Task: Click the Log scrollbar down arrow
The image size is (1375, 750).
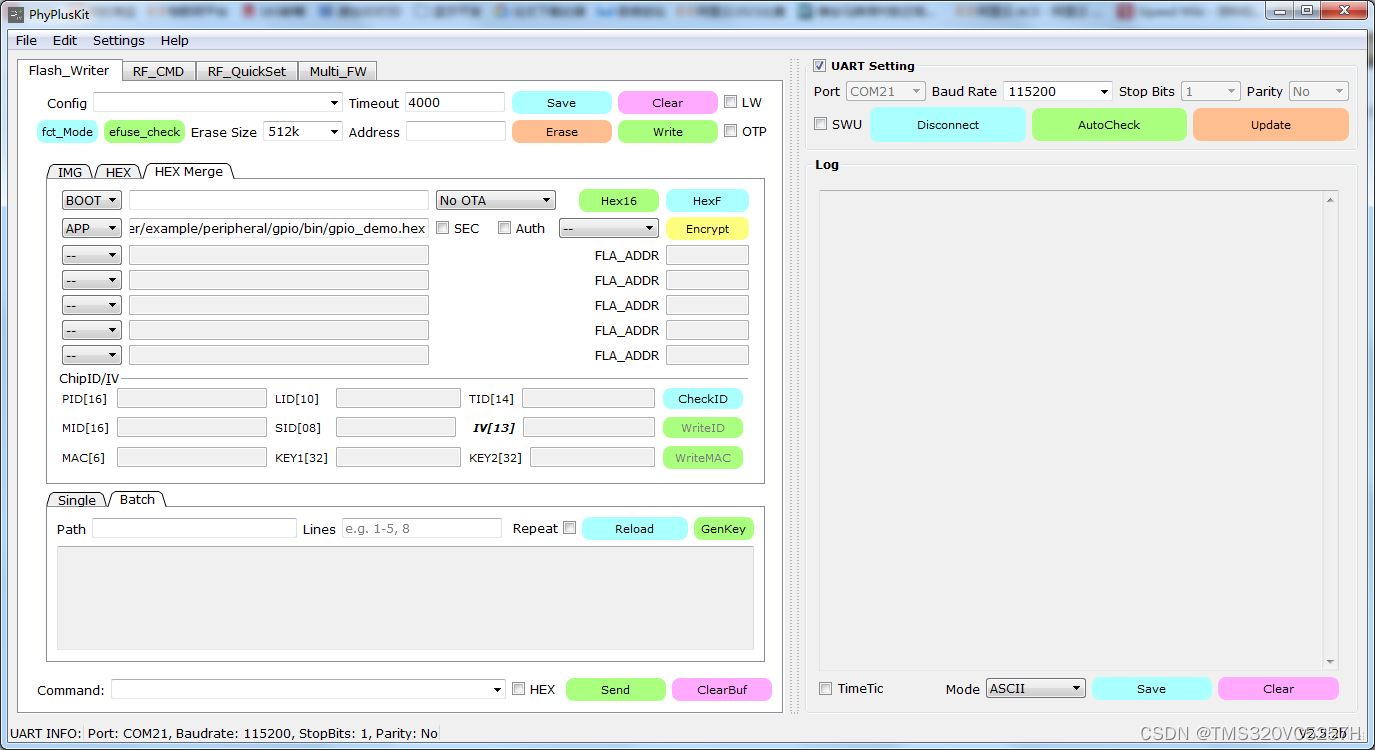Action: pos(1330,661)
